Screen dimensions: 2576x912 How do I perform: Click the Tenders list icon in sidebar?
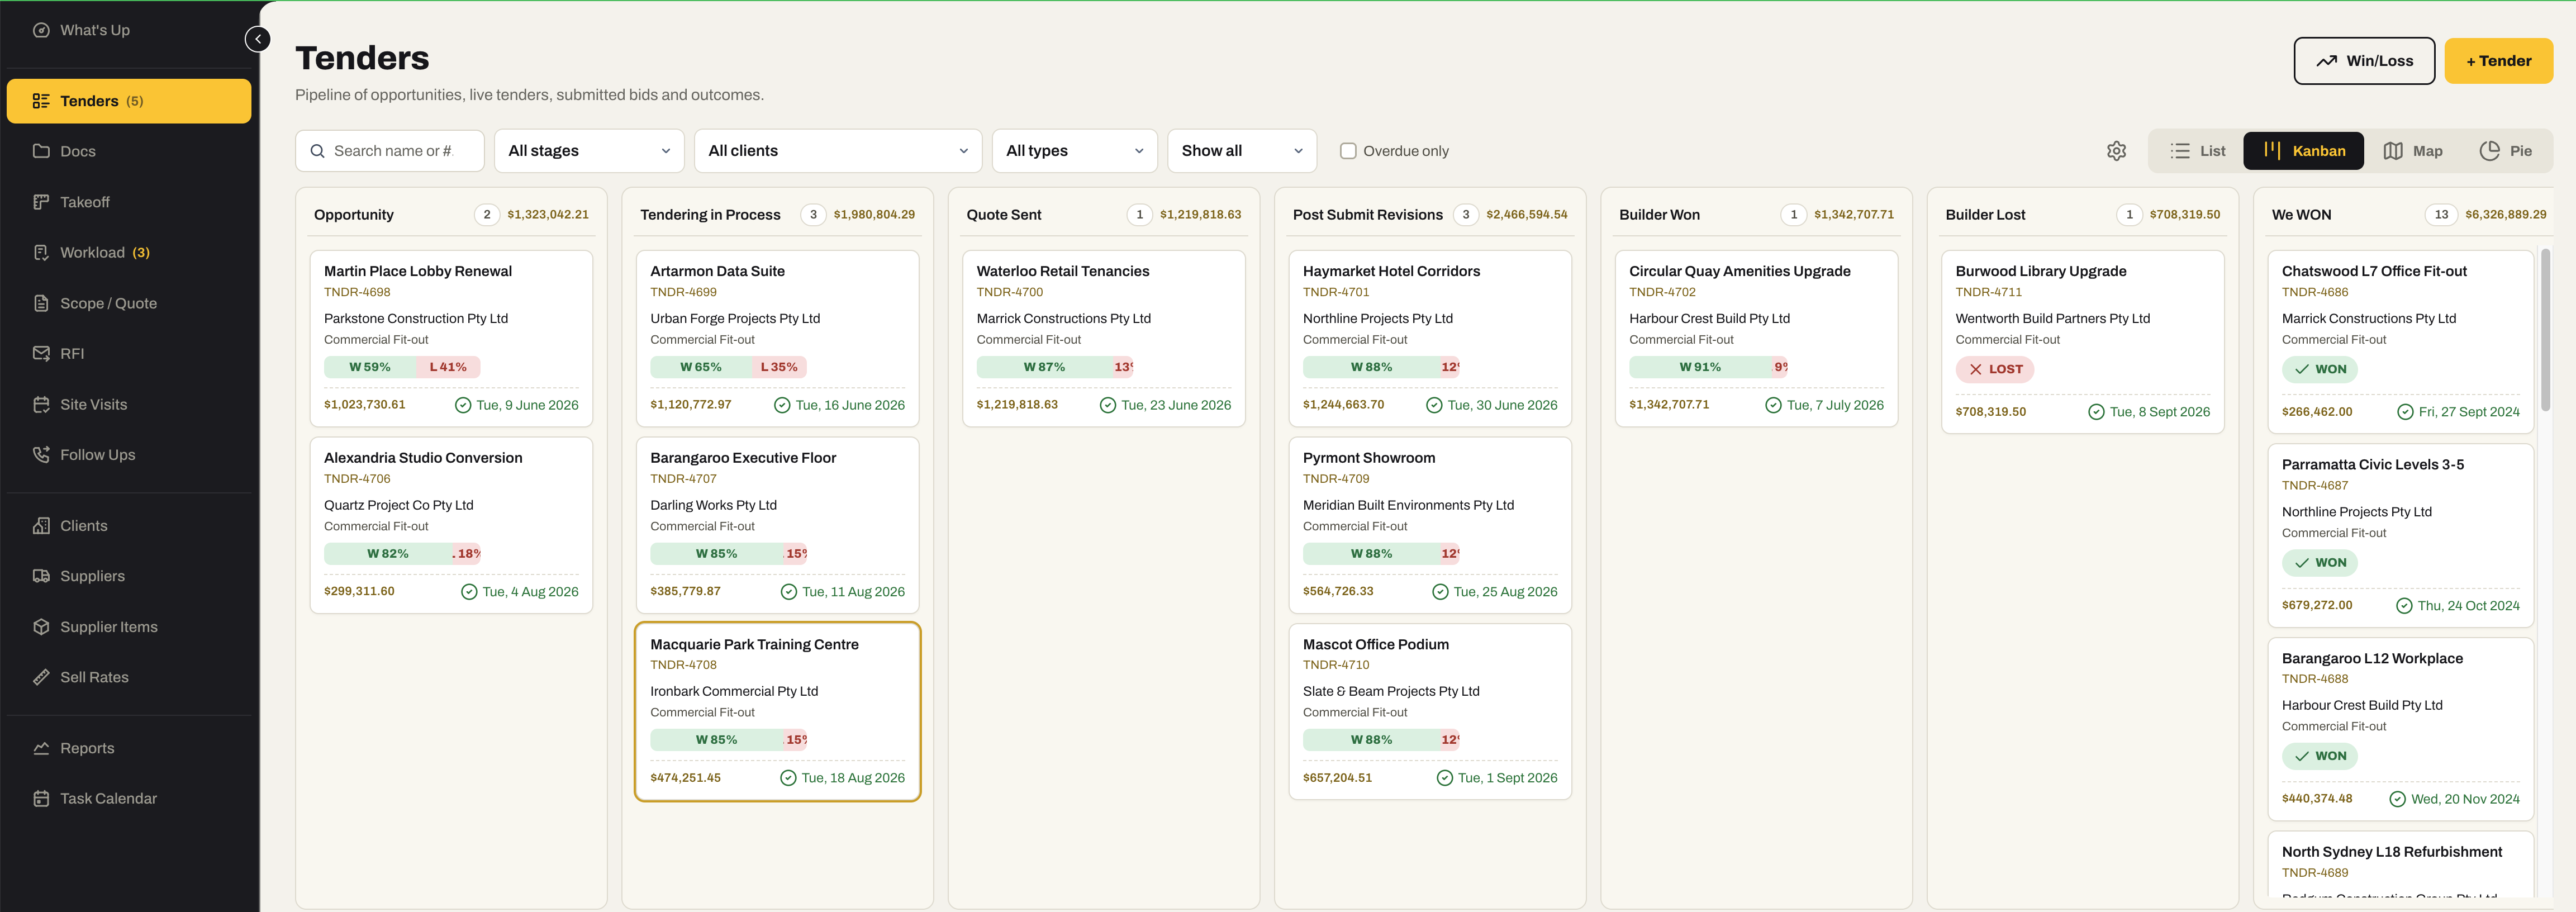coord(41,101)
